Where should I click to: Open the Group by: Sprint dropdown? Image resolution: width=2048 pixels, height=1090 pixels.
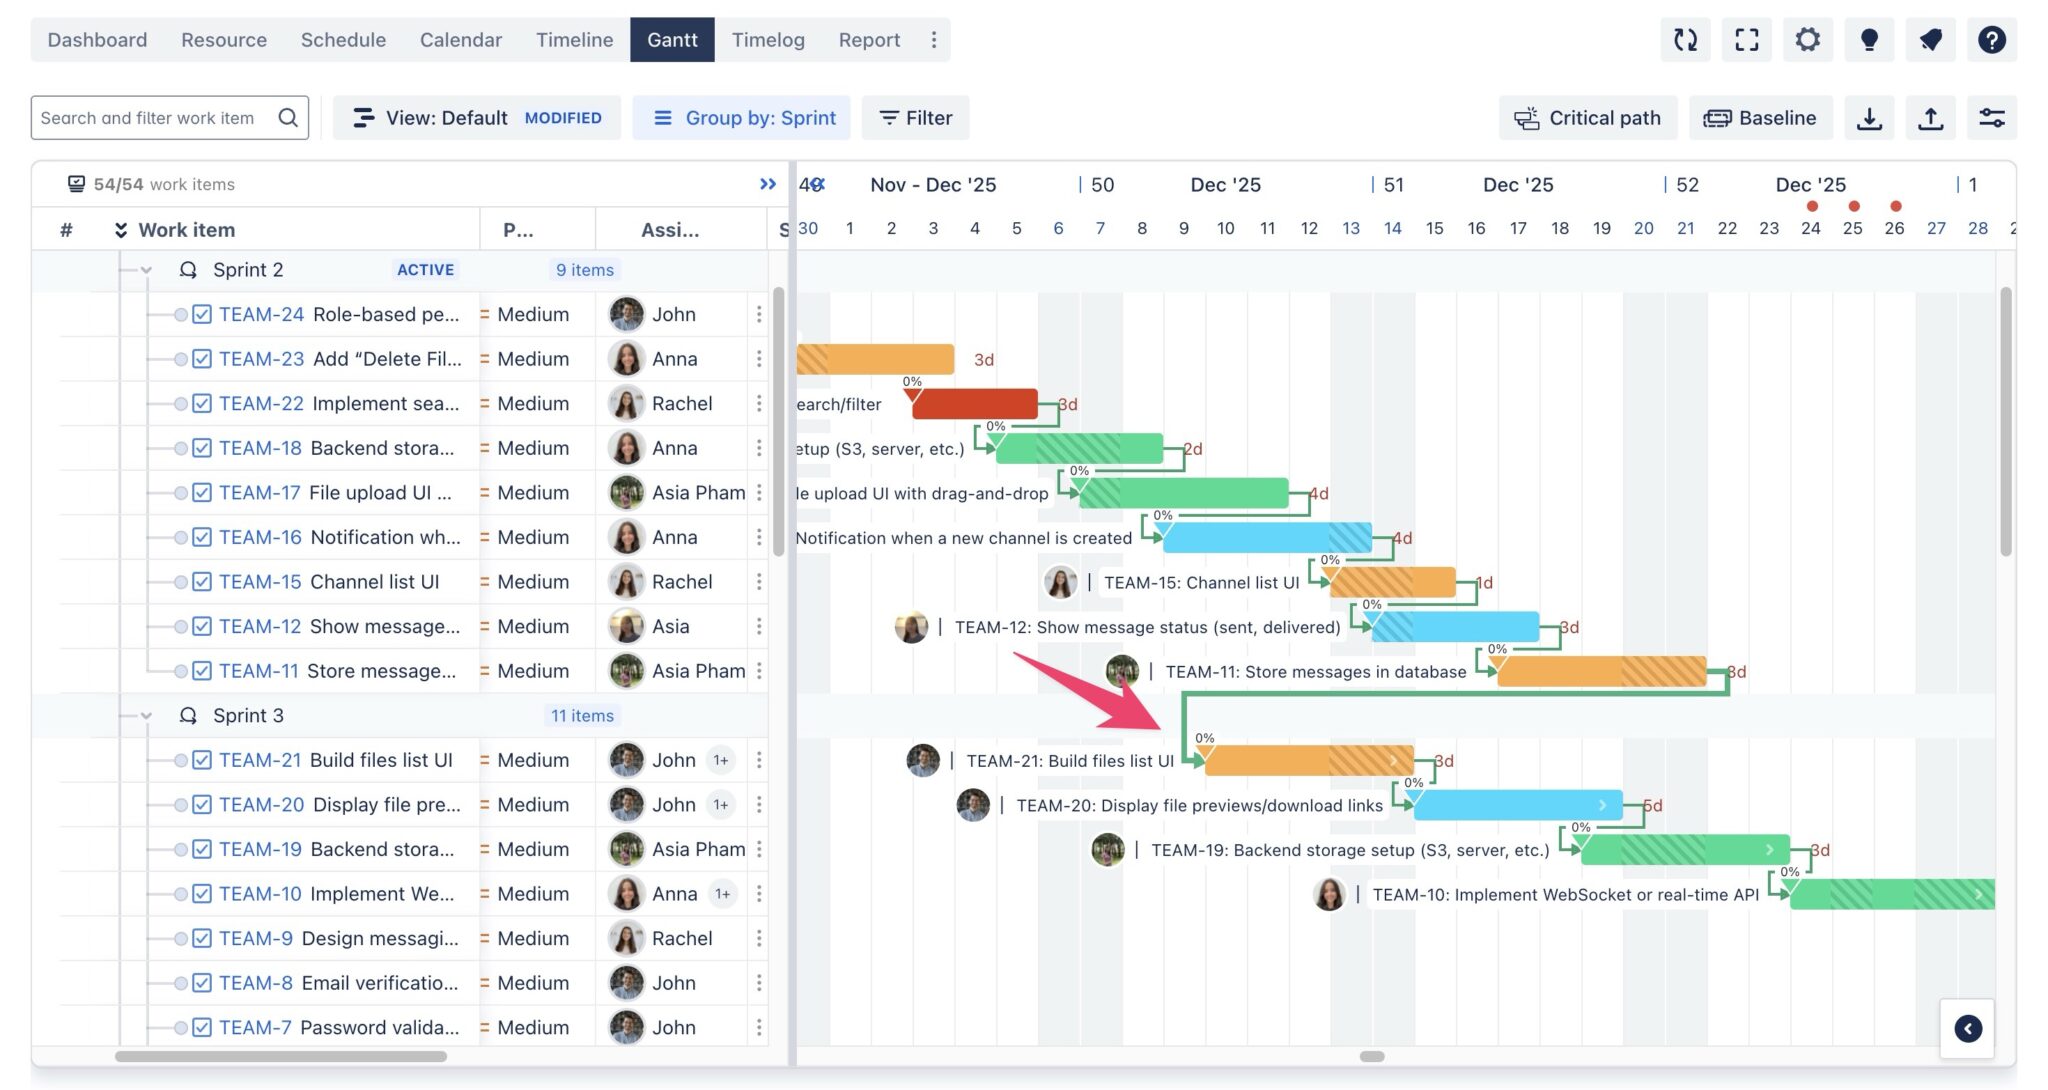(741, 117)
